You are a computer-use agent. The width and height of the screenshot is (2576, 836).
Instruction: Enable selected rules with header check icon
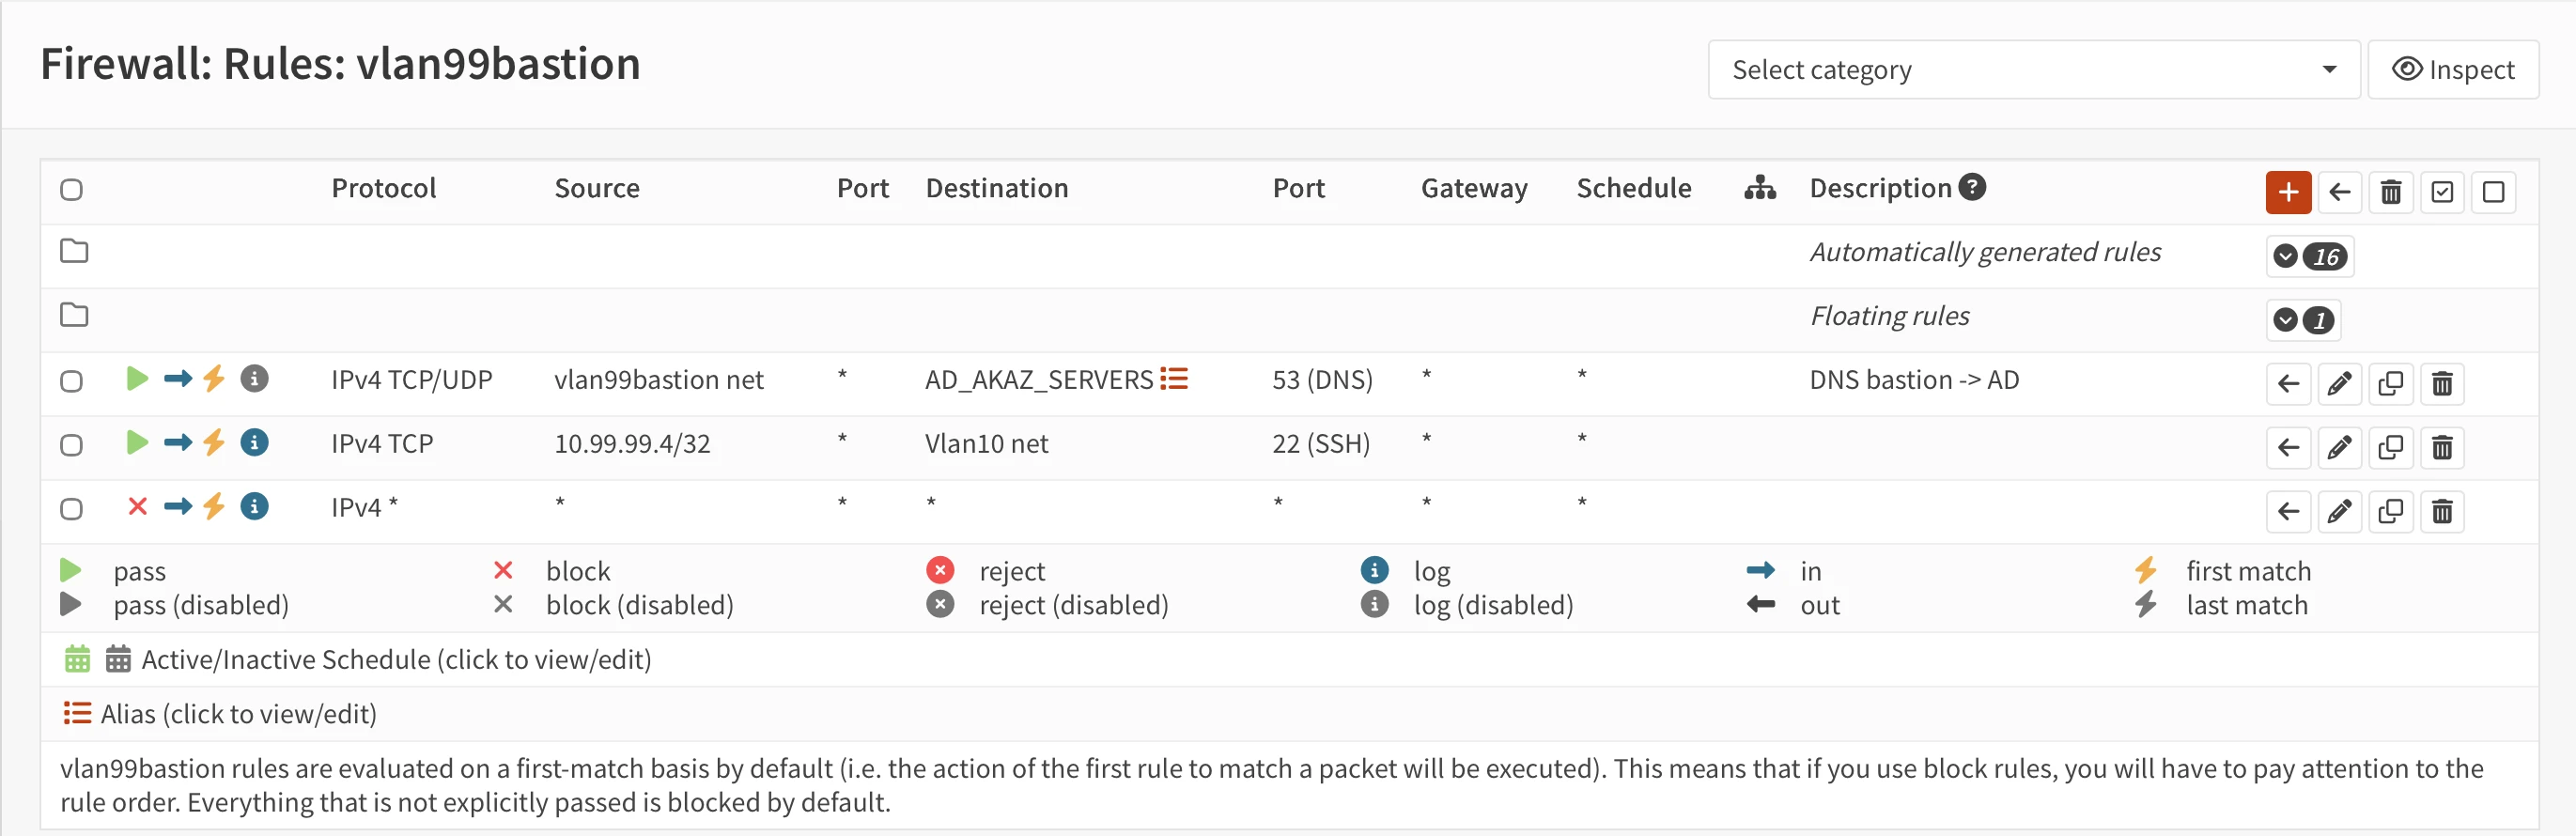[2441, 192]
